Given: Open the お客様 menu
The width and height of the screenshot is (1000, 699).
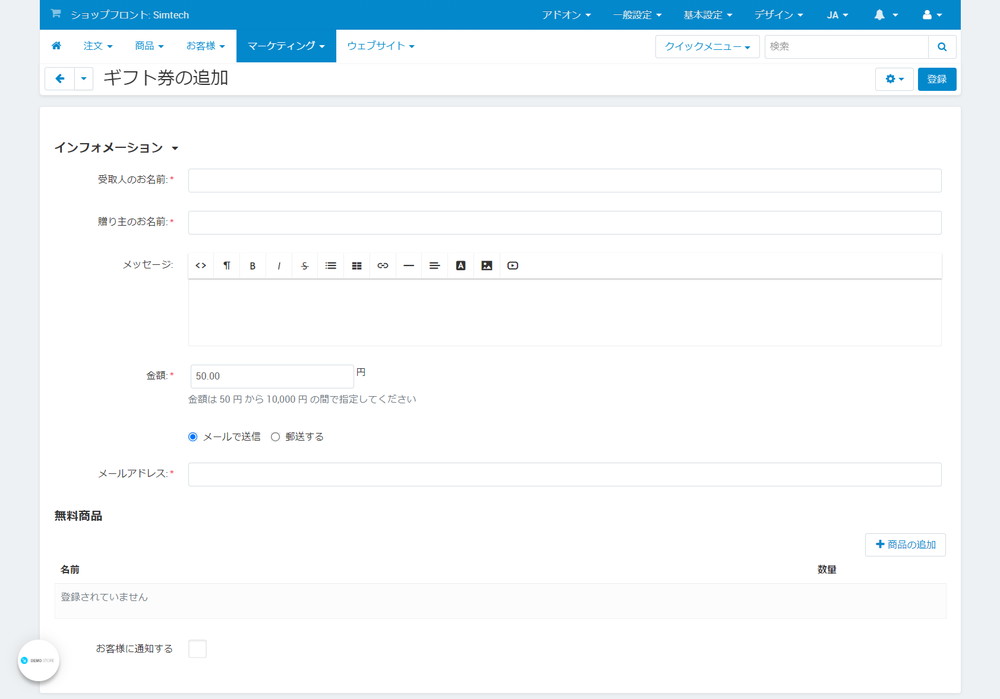Looking at the screenshot, I should tap(205, 46).
